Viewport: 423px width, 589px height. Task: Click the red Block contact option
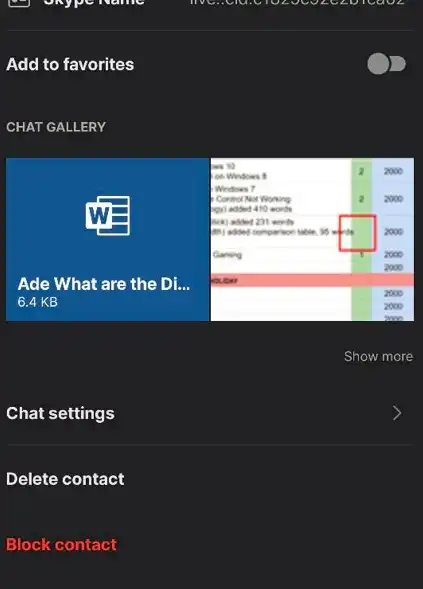click(x=61, y=544)
